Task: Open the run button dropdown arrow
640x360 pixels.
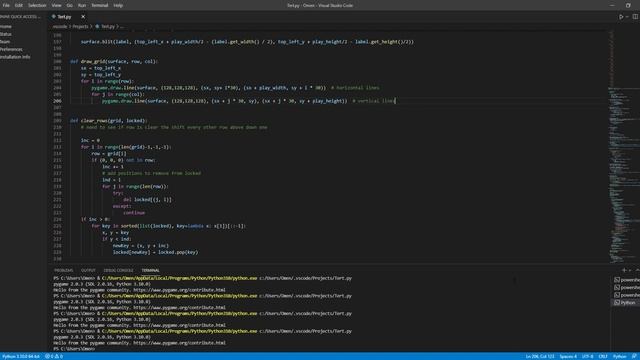Action: pyautogui.click(x=627, y=17)
